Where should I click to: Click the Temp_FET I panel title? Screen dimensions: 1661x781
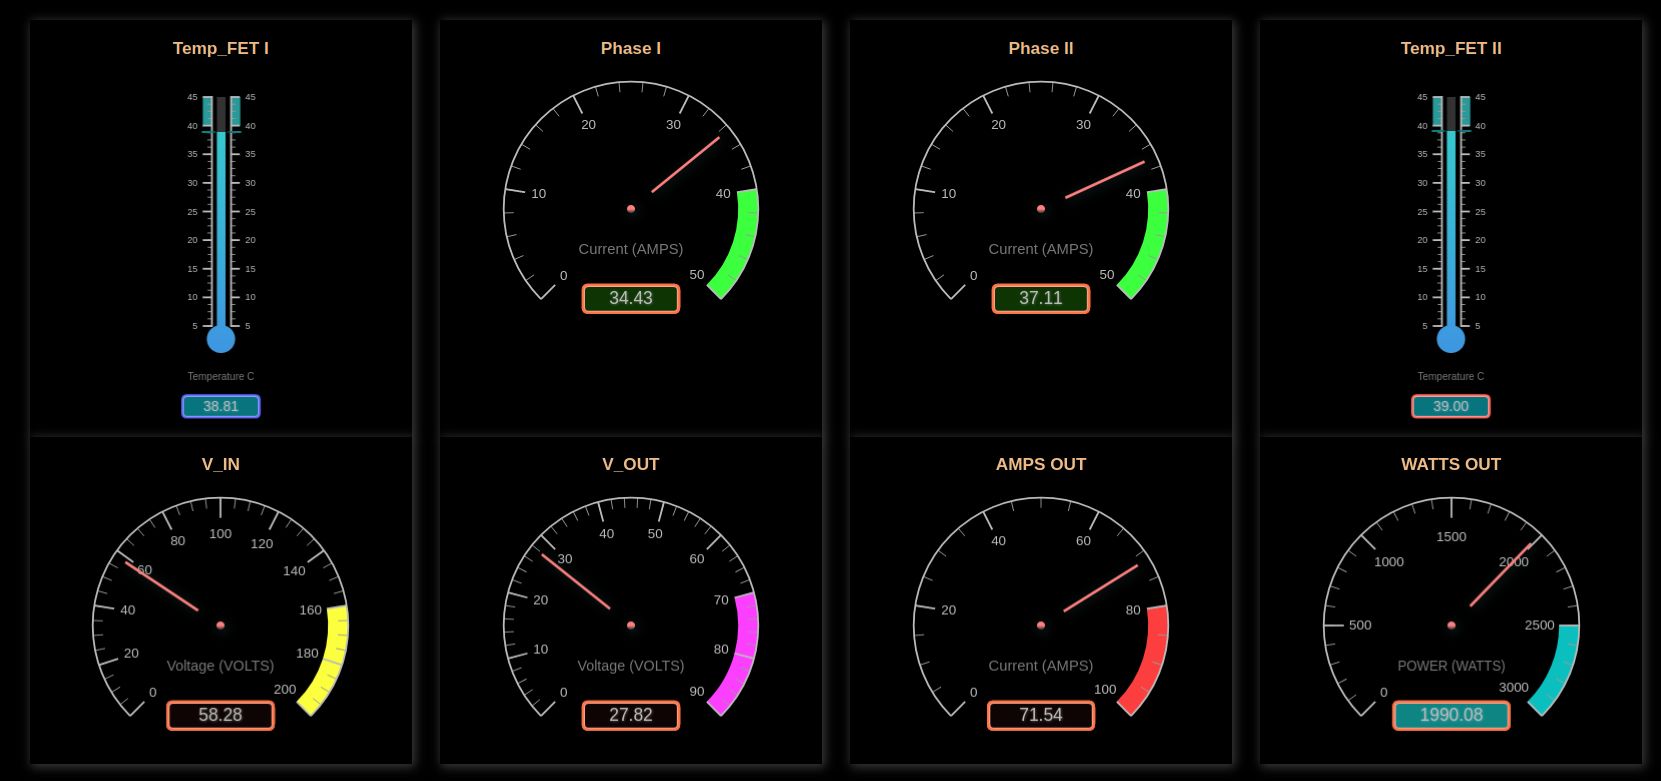(221, 48)
